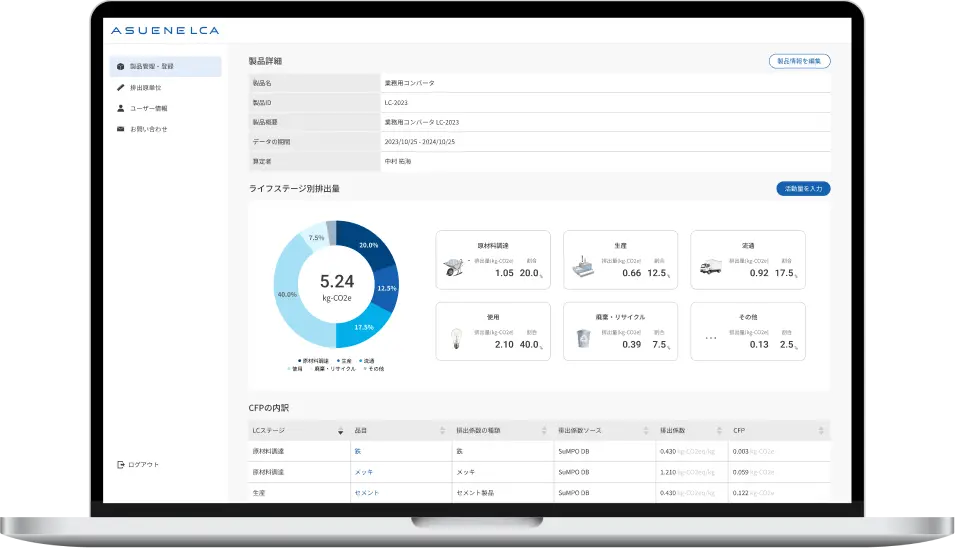Click the truck icon in 流通 card
The image size is (955, 548).
point(710,267)
